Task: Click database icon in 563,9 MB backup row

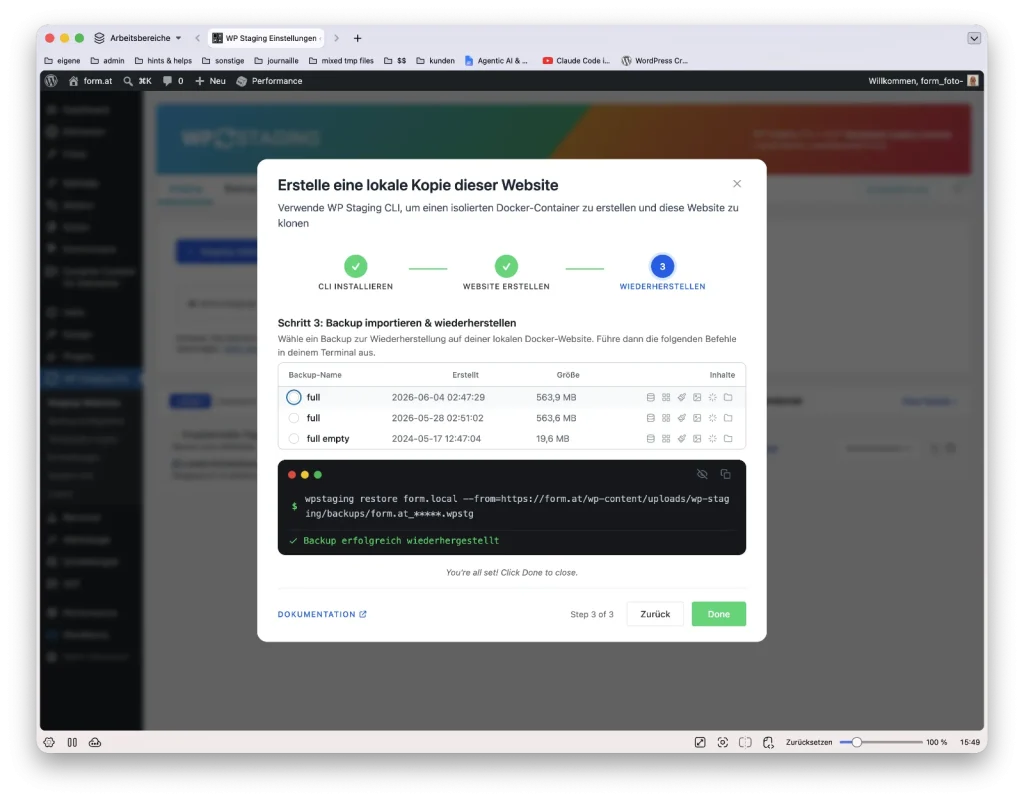Action: tap(650, 397)
